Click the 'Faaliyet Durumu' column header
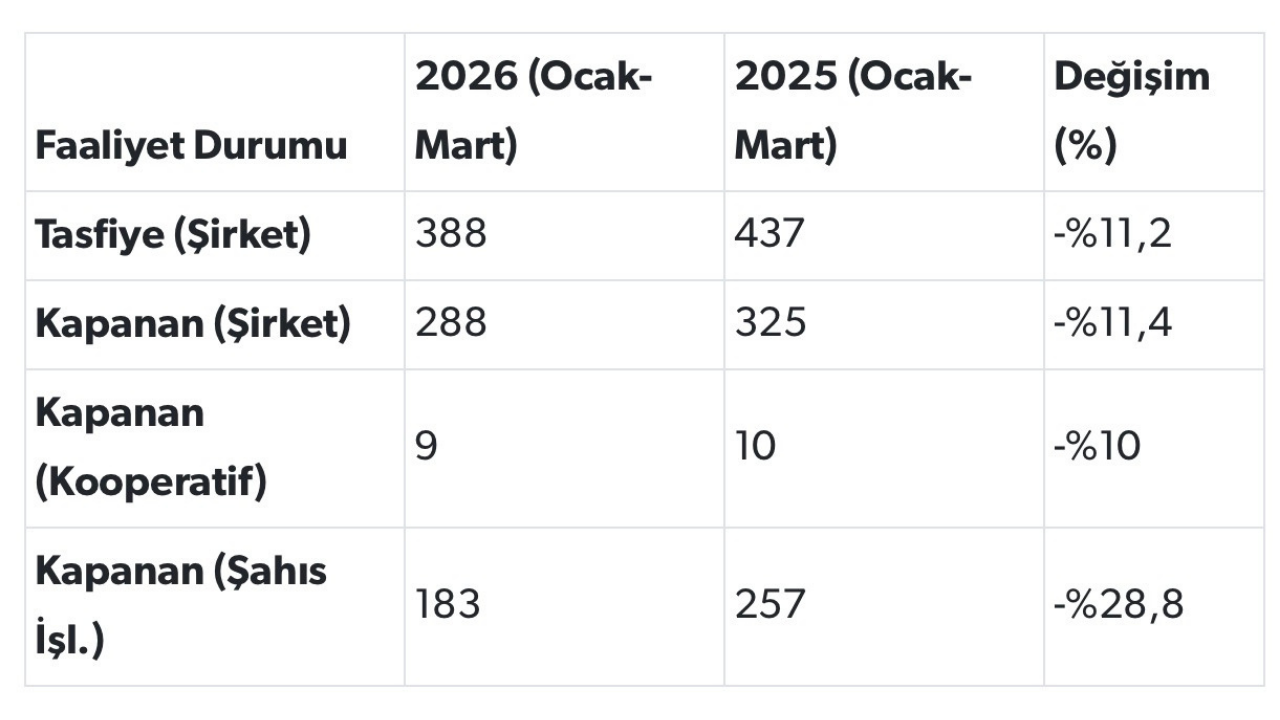 point(192,146)
